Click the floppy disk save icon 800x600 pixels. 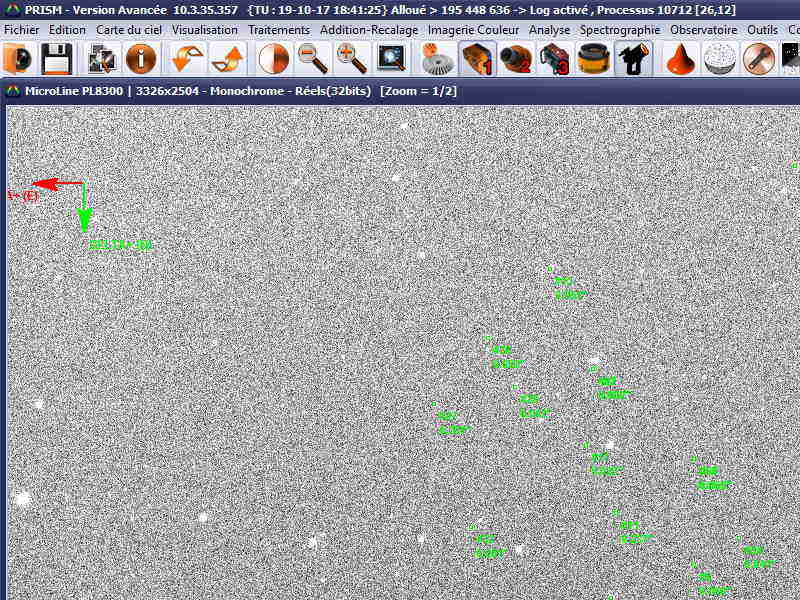point(54,60)
